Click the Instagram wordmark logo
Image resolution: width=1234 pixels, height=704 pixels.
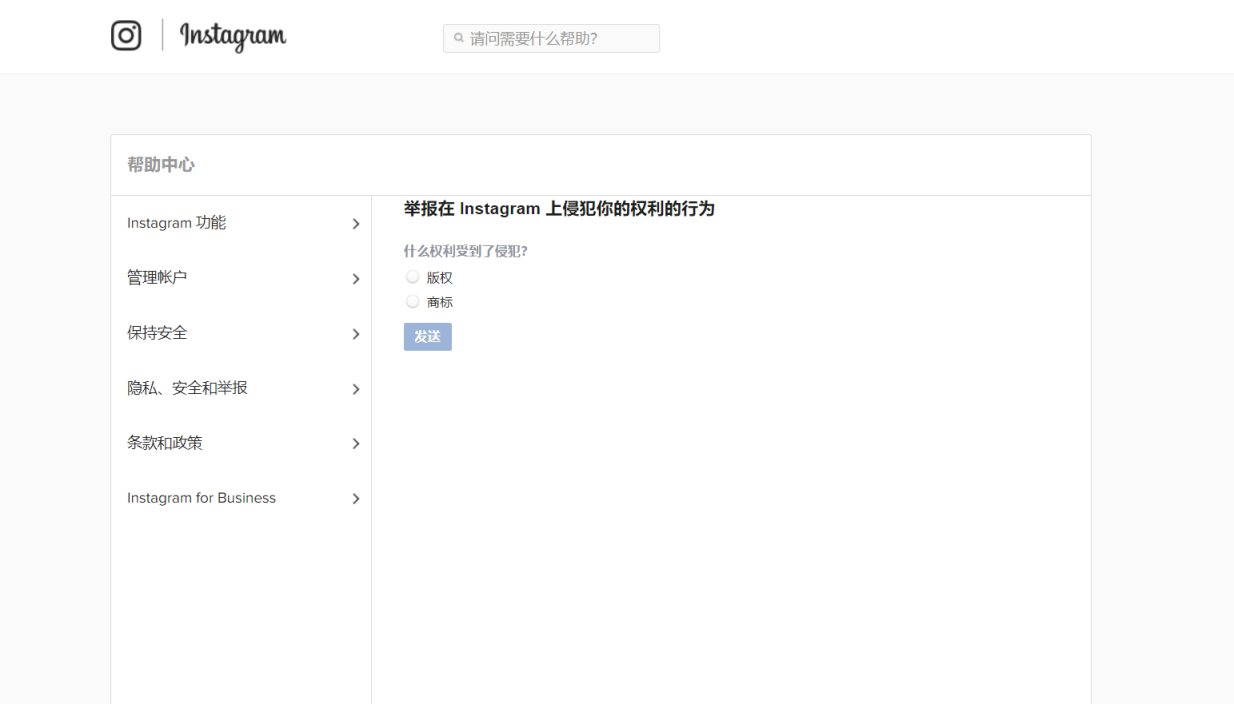(x=232, y=36)
